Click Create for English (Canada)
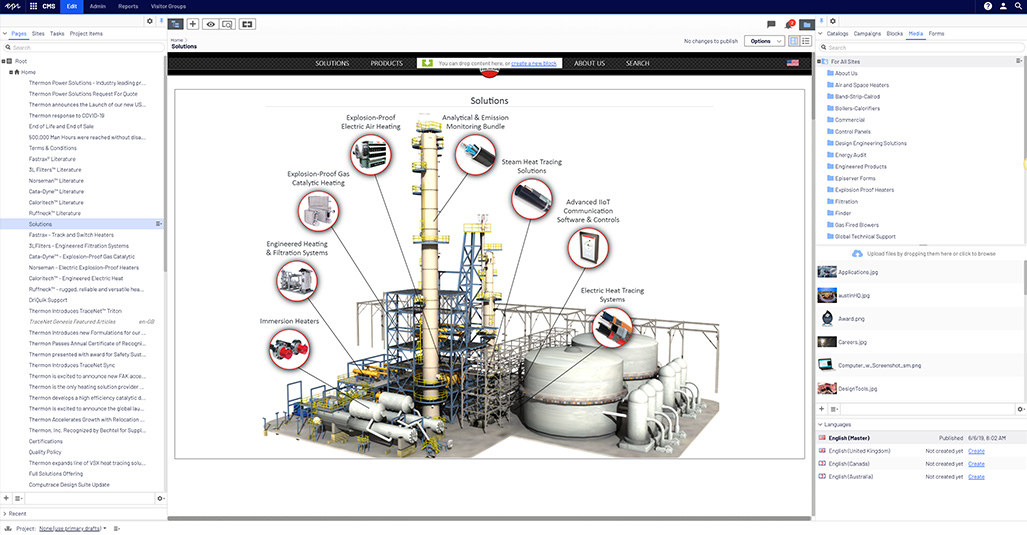1027x535 pixels. 976,463
